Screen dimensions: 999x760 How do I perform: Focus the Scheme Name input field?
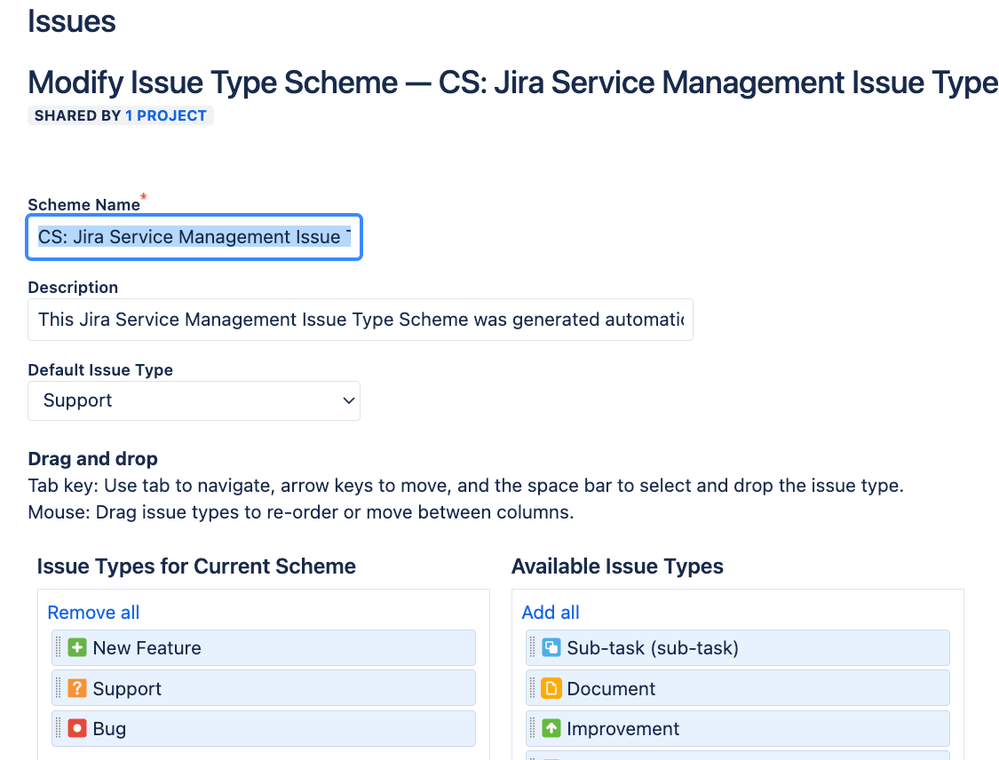click(194, 237)
